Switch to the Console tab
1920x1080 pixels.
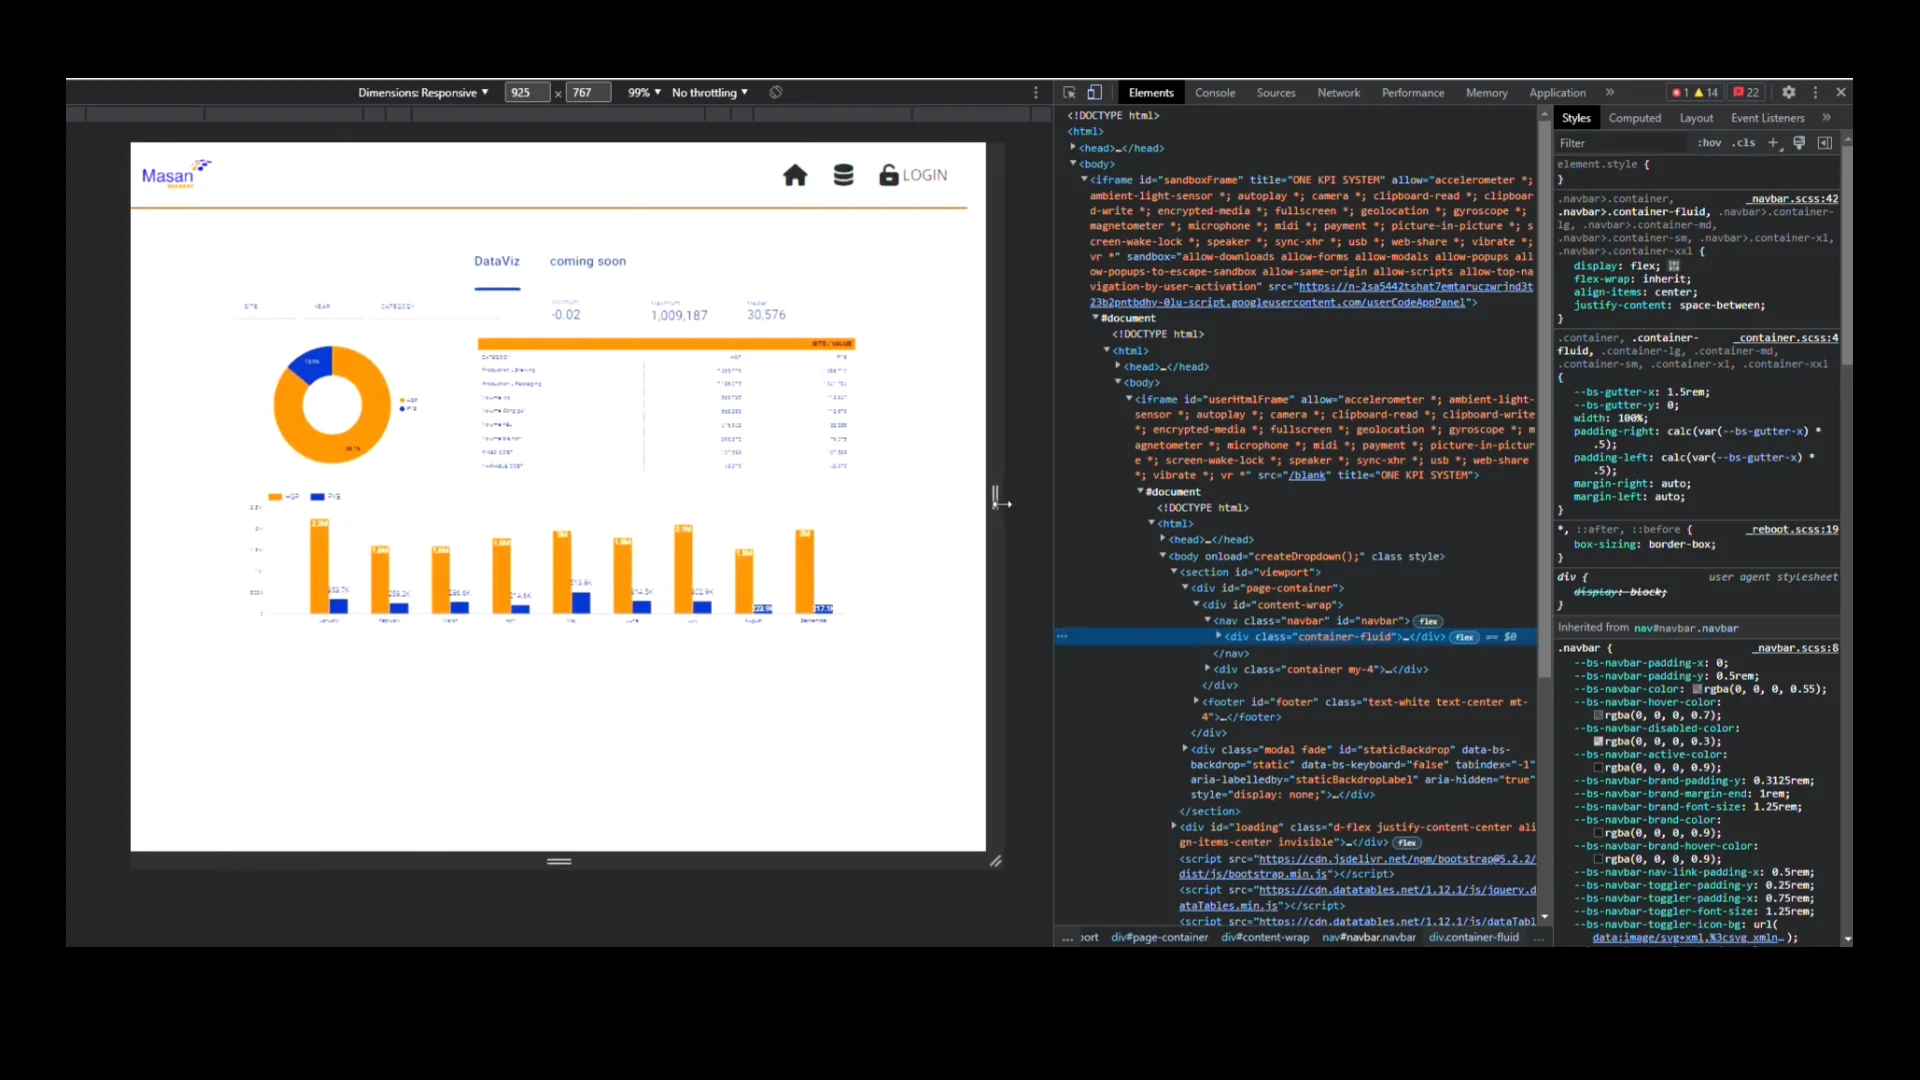pos(1215,92)
